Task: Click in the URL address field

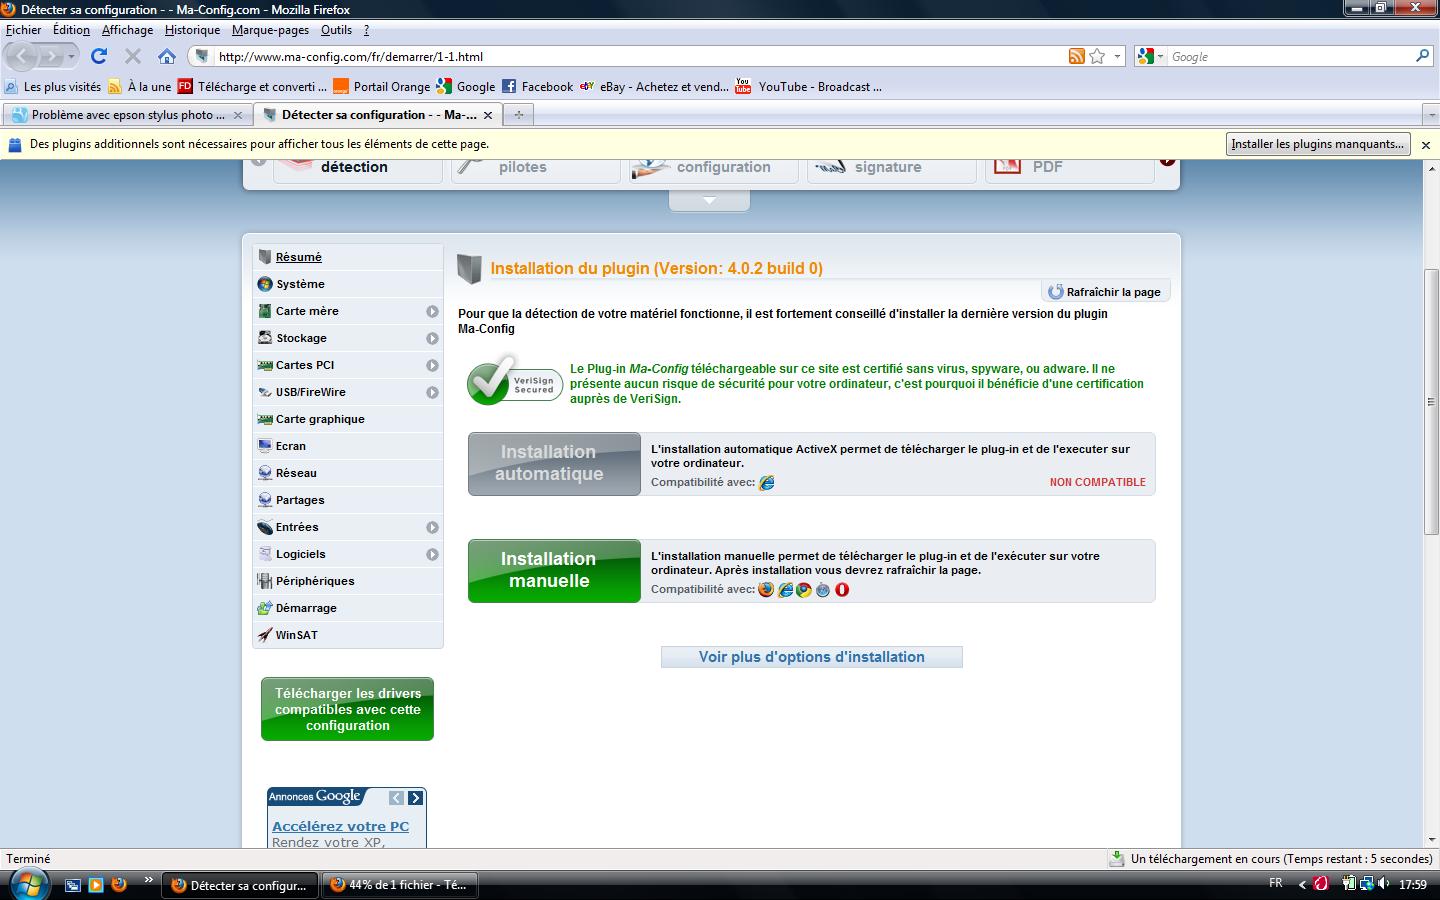Action: tap(640, 57)
